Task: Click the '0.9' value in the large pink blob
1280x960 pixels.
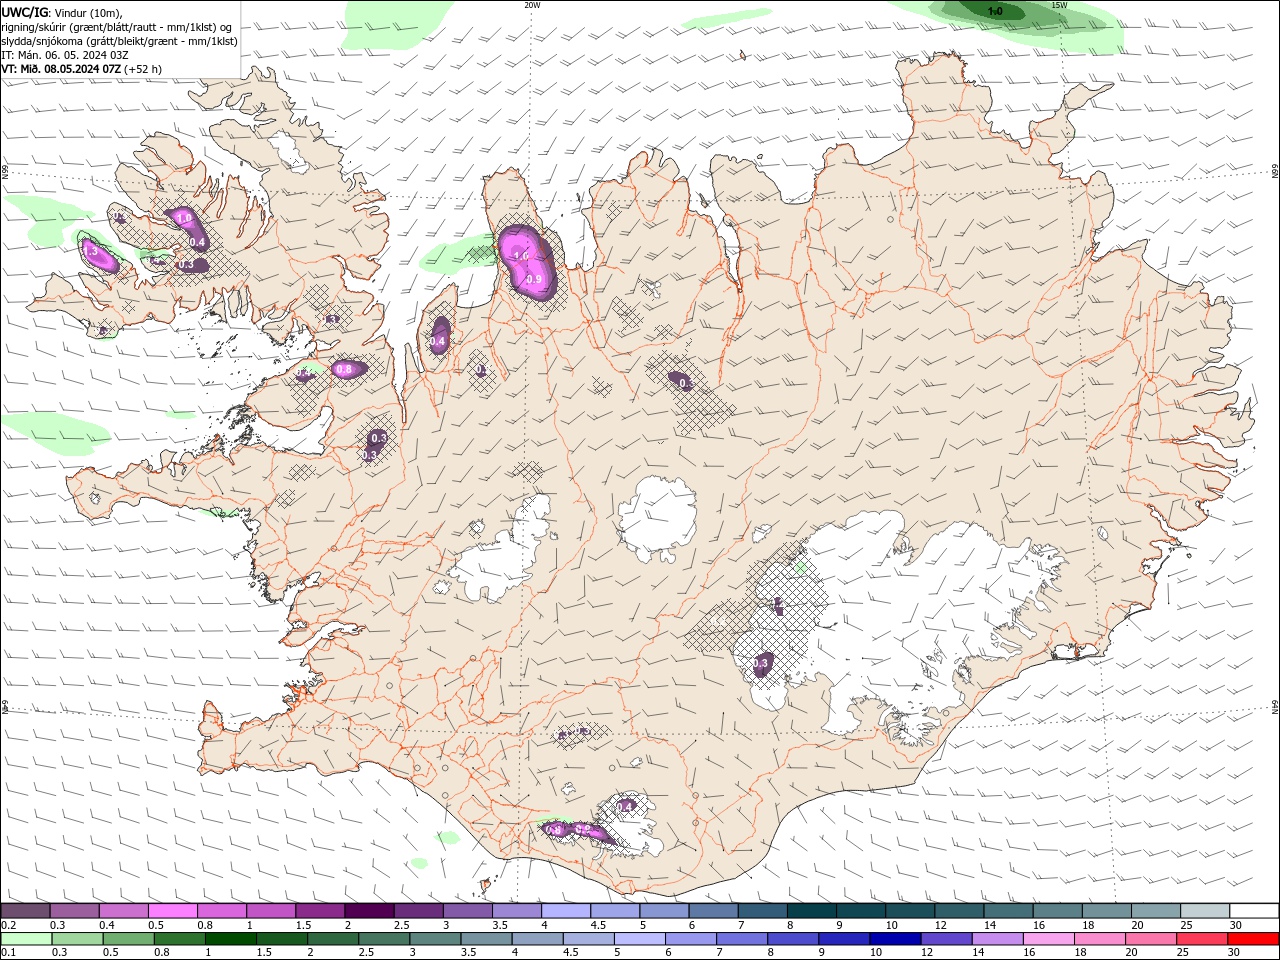Action: [534, 279]
